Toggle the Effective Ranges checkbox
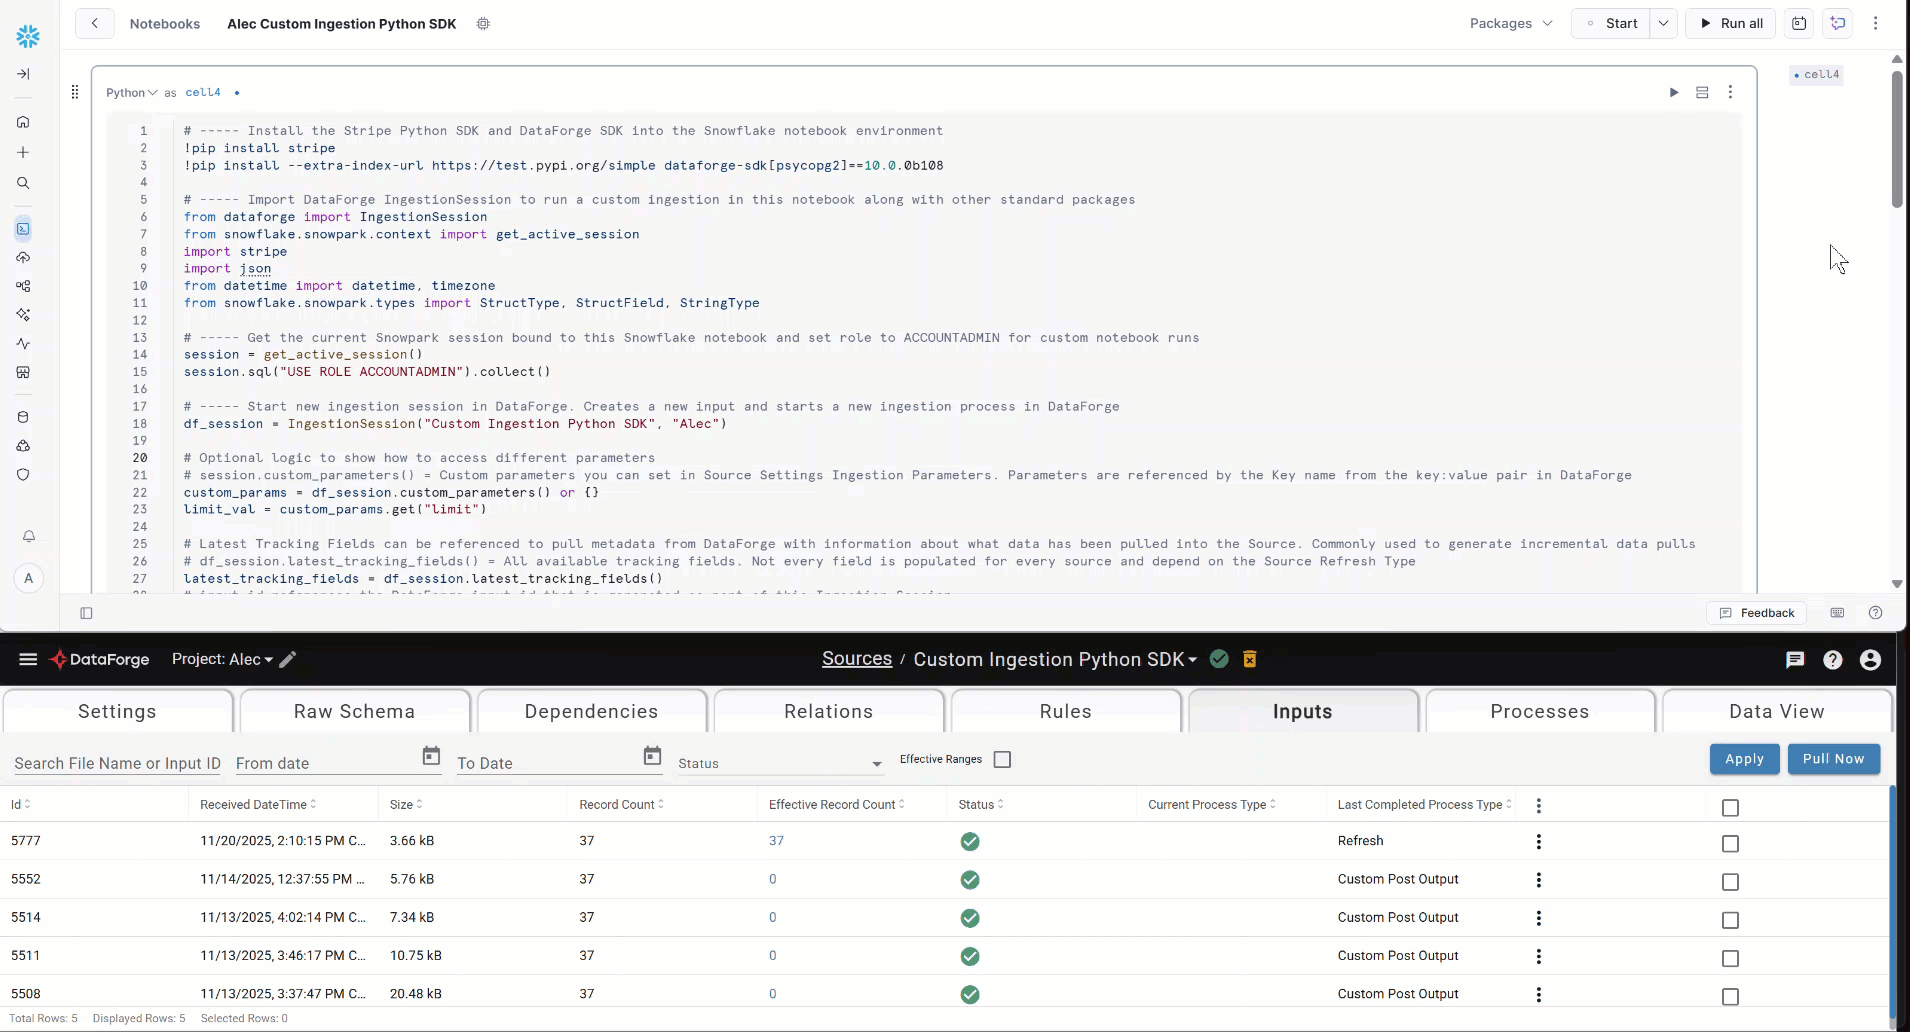The width and height of the screenshot is (1910, 1032). [x=1002, y=760]
